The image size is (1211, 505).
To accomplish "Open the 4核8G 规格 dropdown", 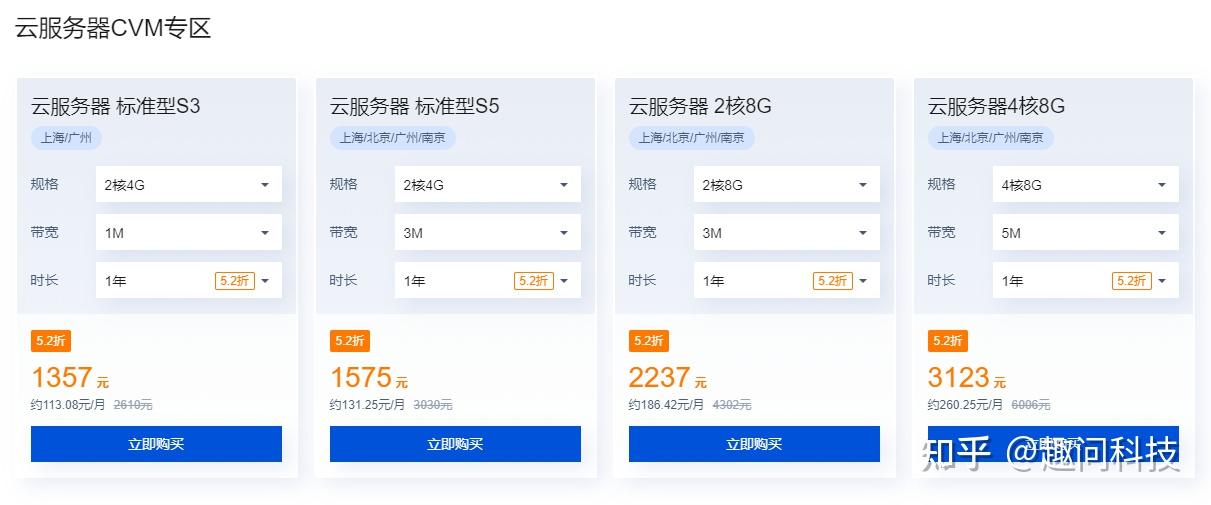I will click(1086, 185).
